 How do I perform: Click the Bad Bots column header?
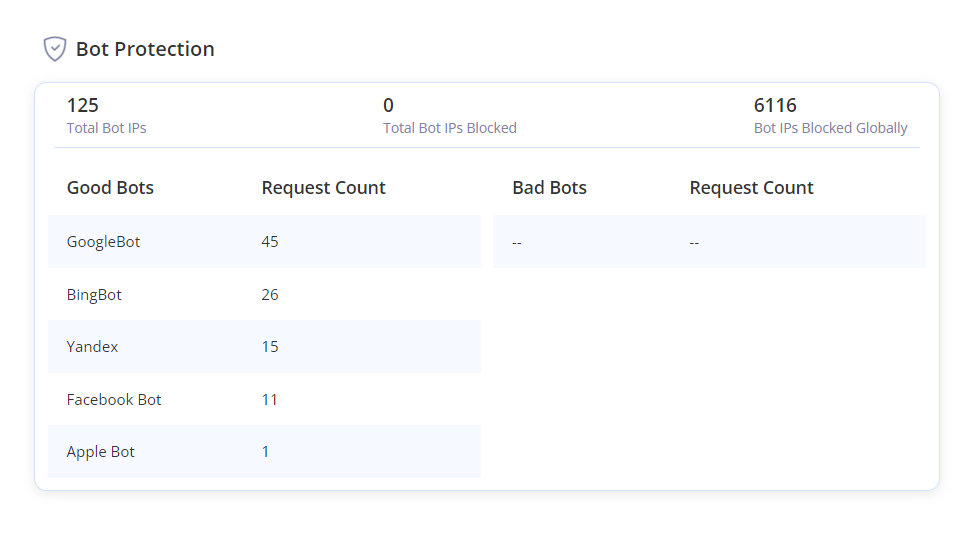click(x=549, y=188)
